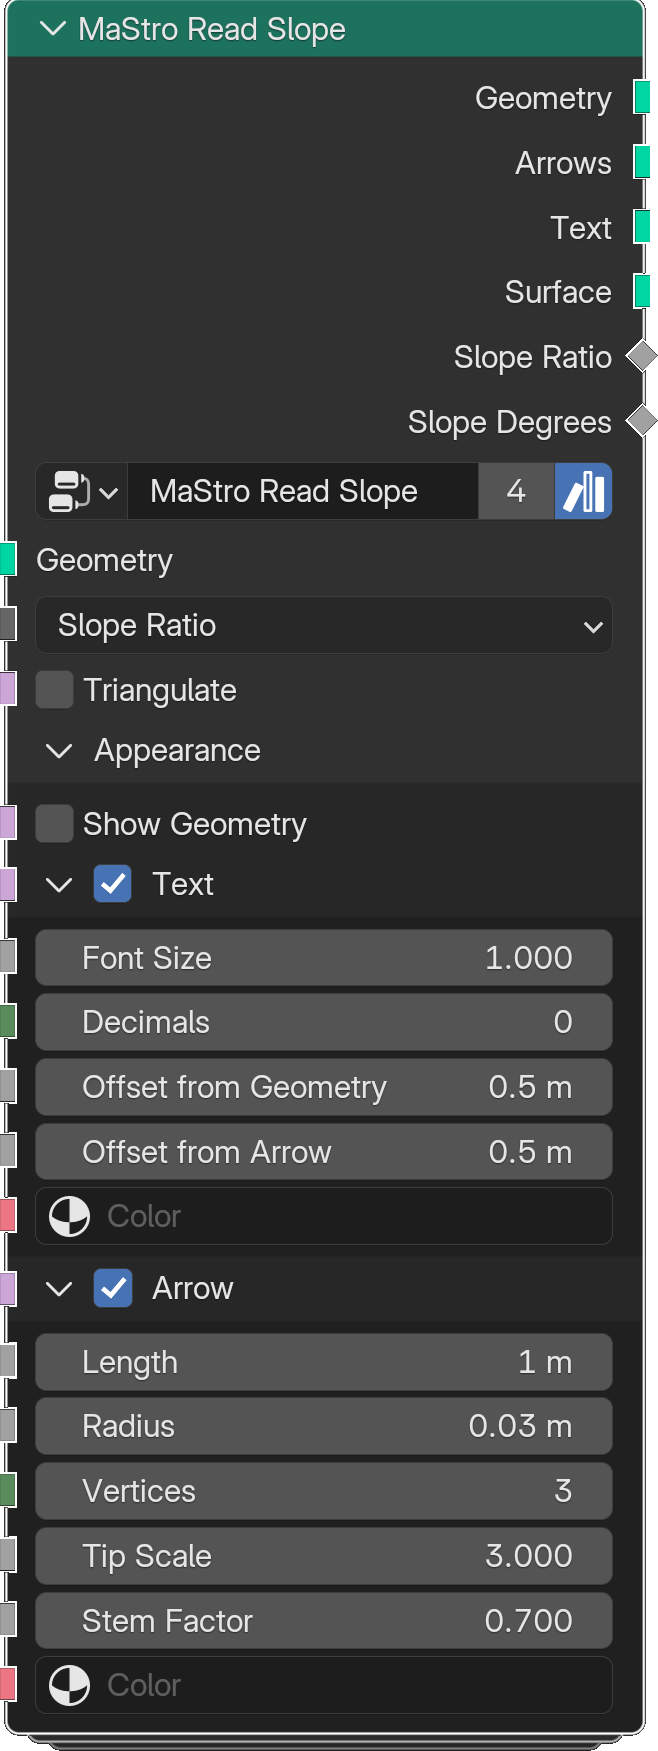The image size is (658, 1751).
Task: Click the Arrows output socket
Action: 642,162
